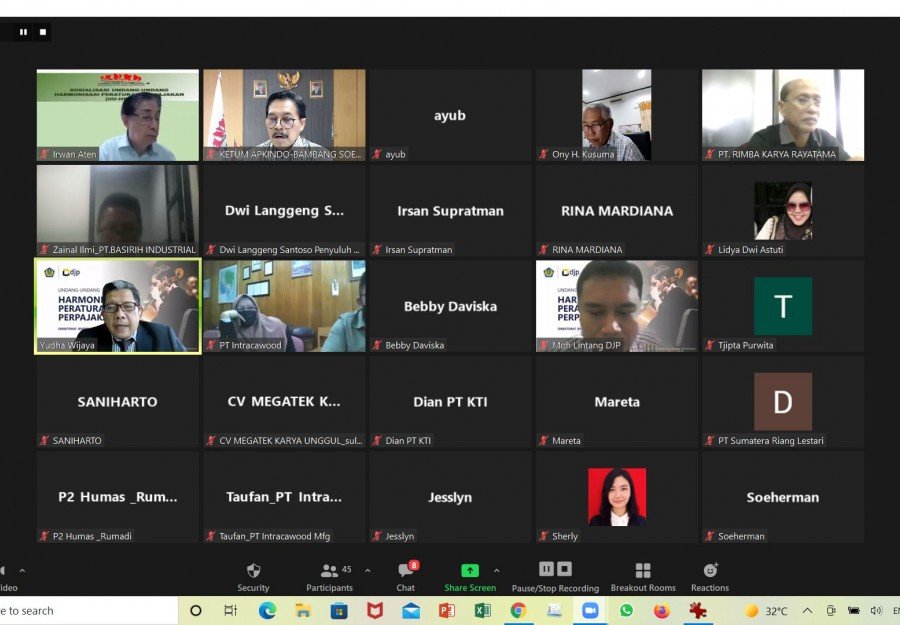Click the Bebby Daviska tile name

pyautogui.click(x=451, y=306)
